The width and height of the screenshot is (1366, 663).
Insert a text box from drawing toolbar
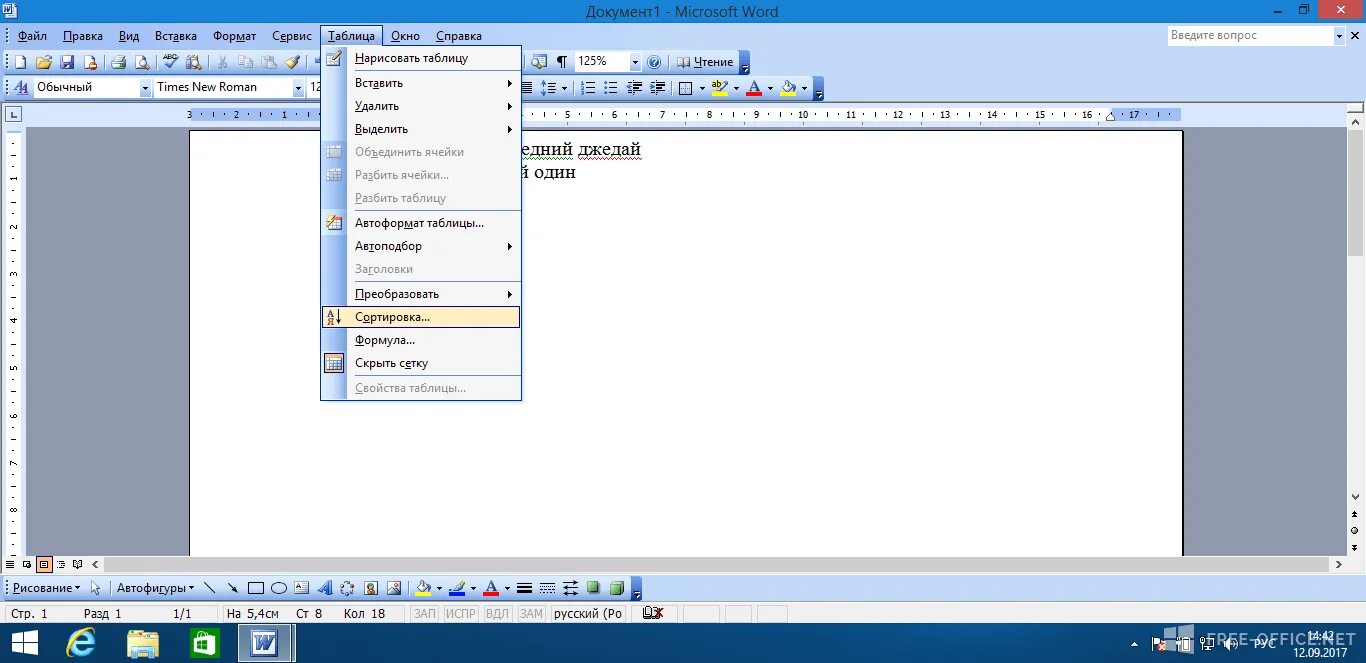[302, 588]
